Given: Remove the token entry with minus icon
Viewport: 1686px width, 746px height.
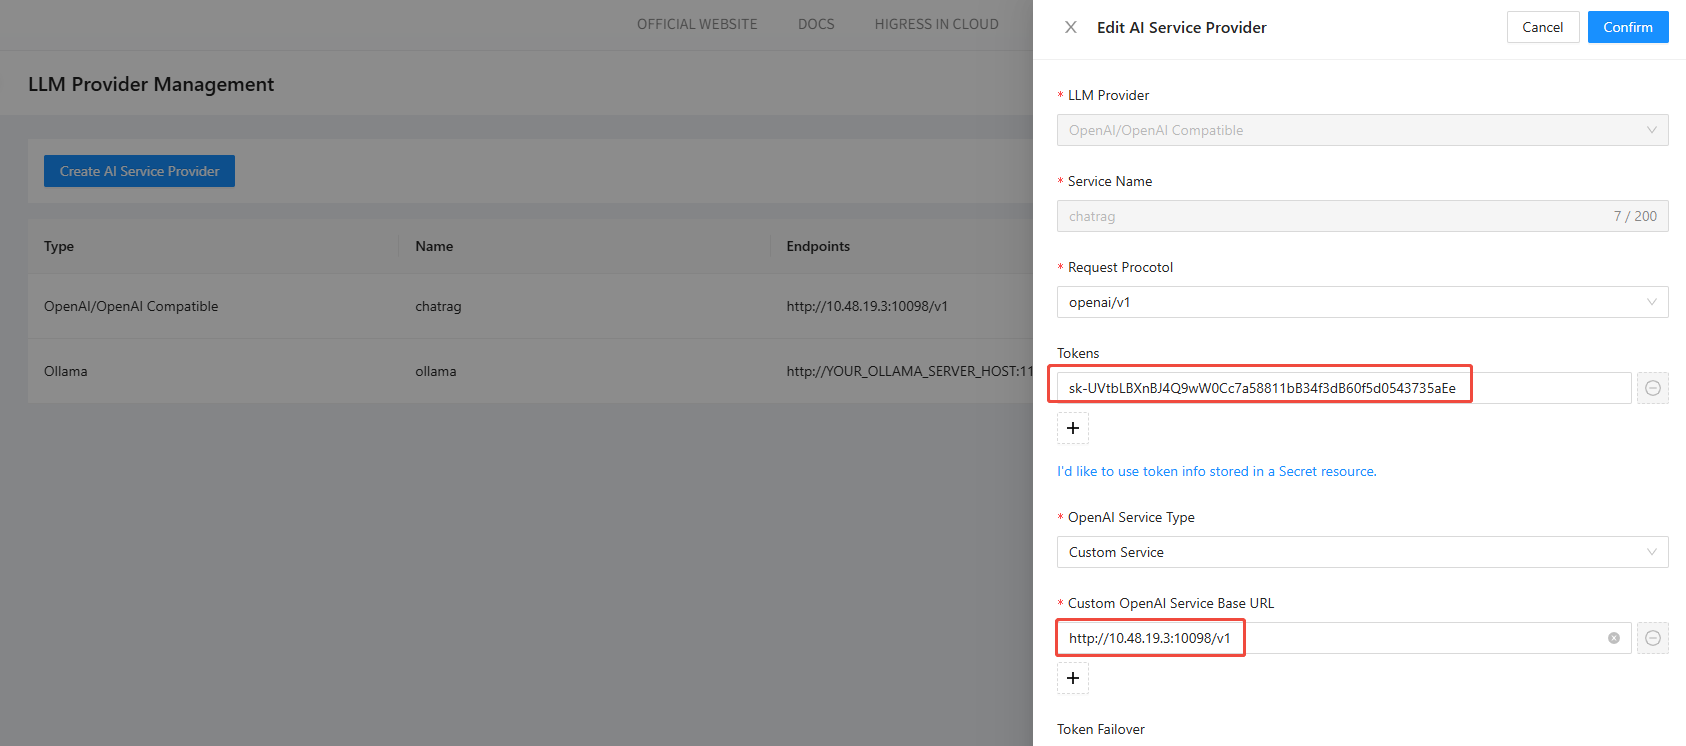Looking at the screenshot, I should click(1652, 388).
